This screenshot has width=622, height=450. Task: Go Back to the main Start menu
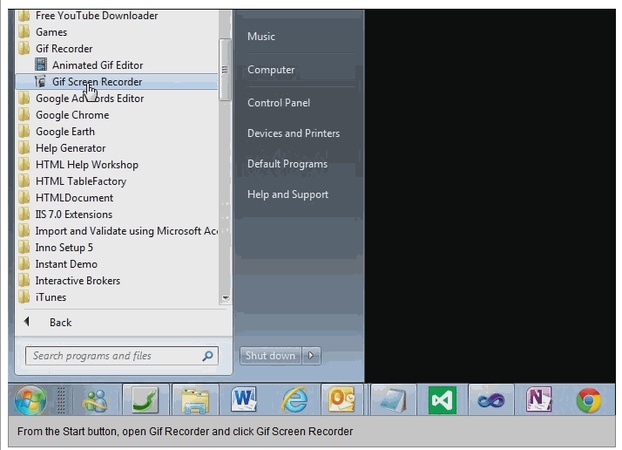[60, 322]
